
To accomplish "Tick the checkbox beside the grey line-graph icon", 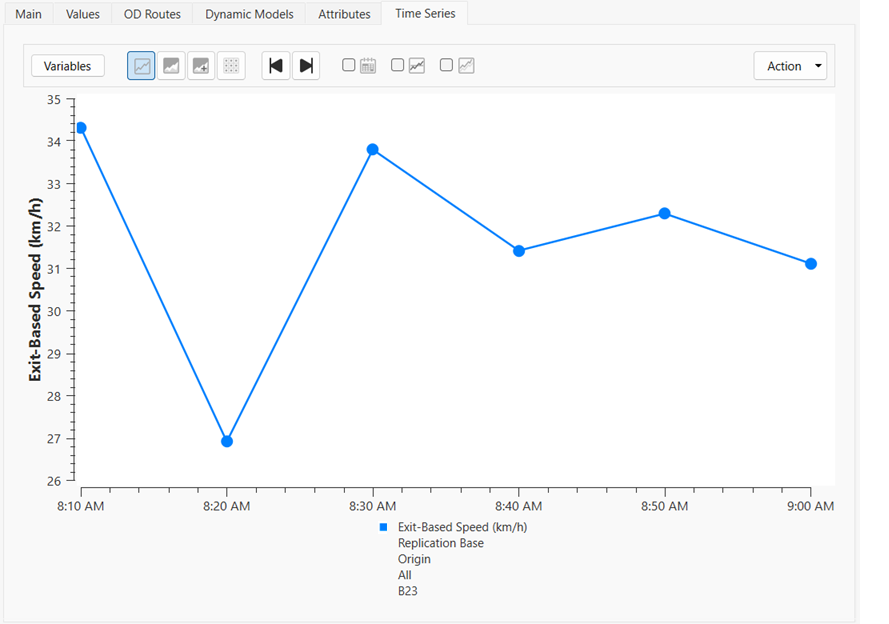I will coord(446,65).
